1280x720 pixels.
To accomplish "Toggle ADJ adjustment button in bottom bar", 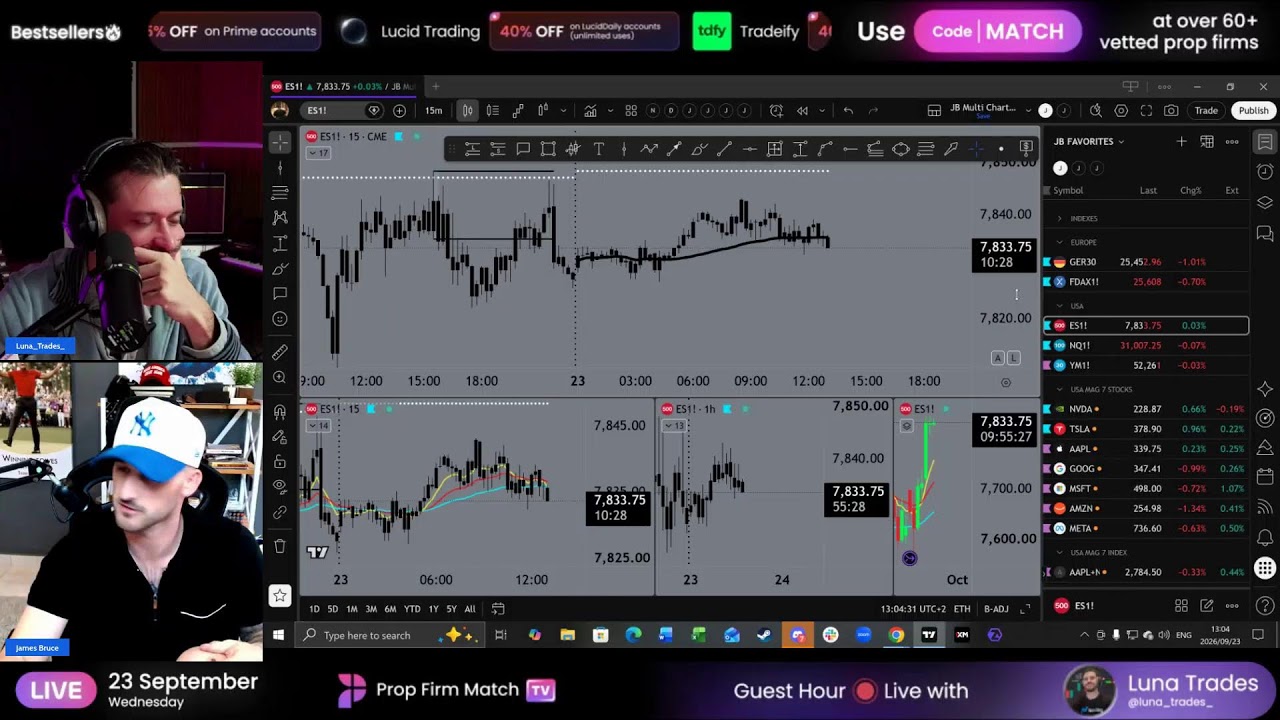I will point(996,609).
